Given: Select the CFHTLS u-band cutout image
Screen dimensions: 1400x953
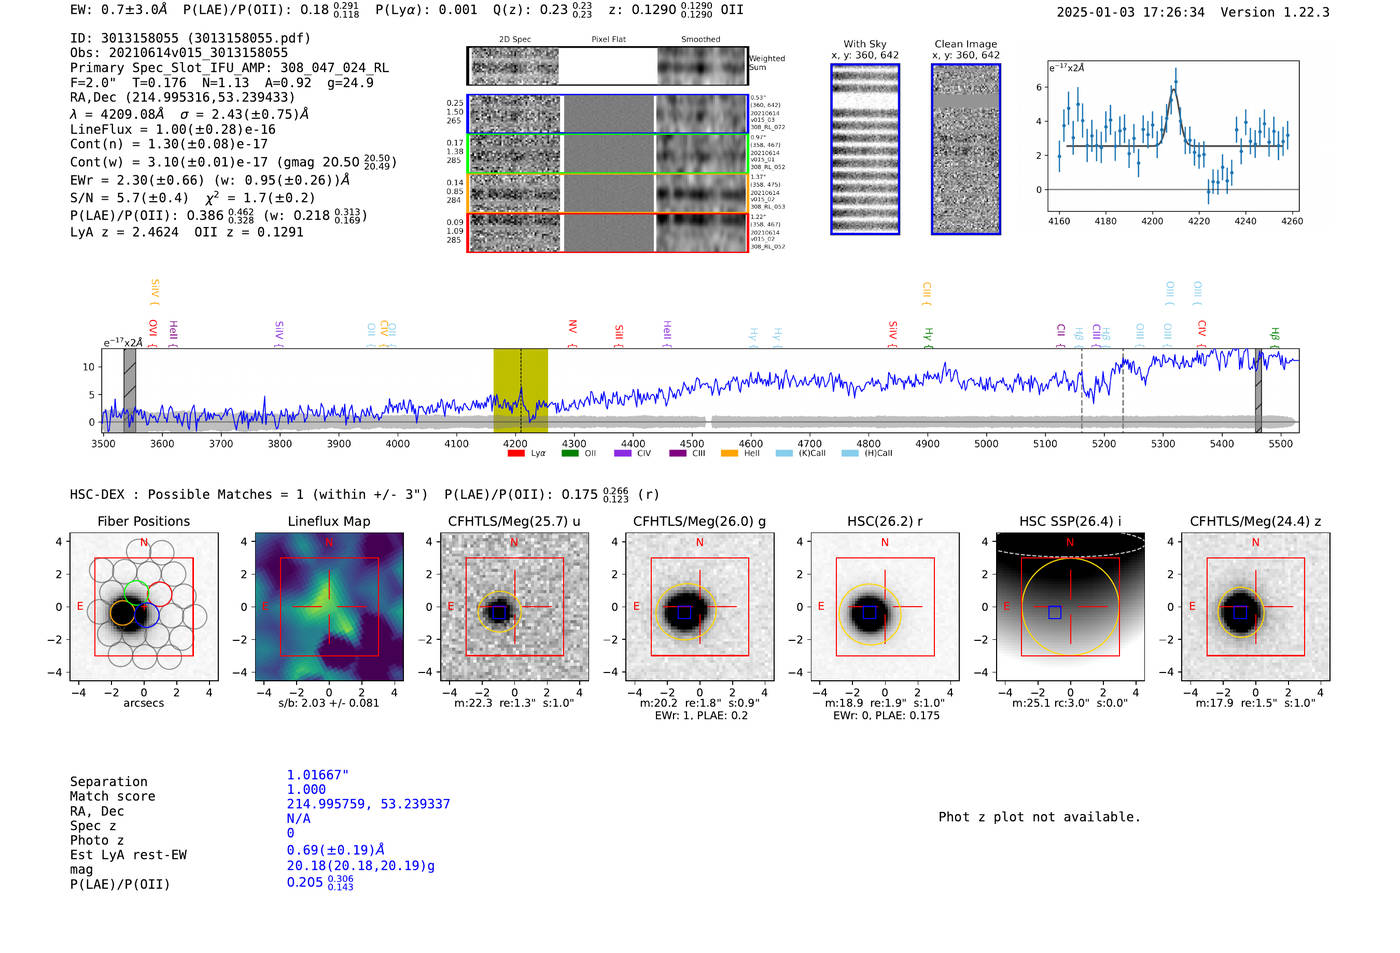Looking at the screenshot, I should [x=514, y=607].
